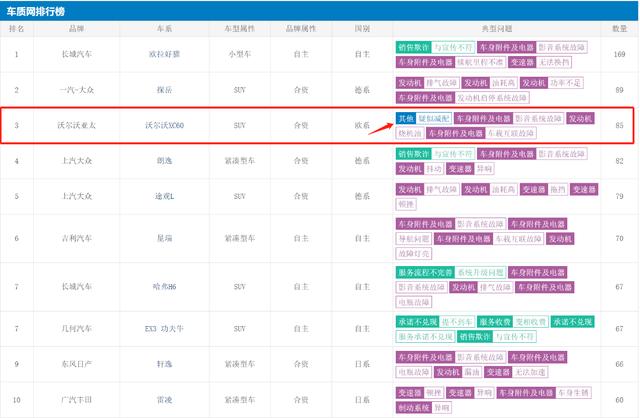640x418 pixels.
Task: Click the 典型问题 column header
Action: coord(497,29)
